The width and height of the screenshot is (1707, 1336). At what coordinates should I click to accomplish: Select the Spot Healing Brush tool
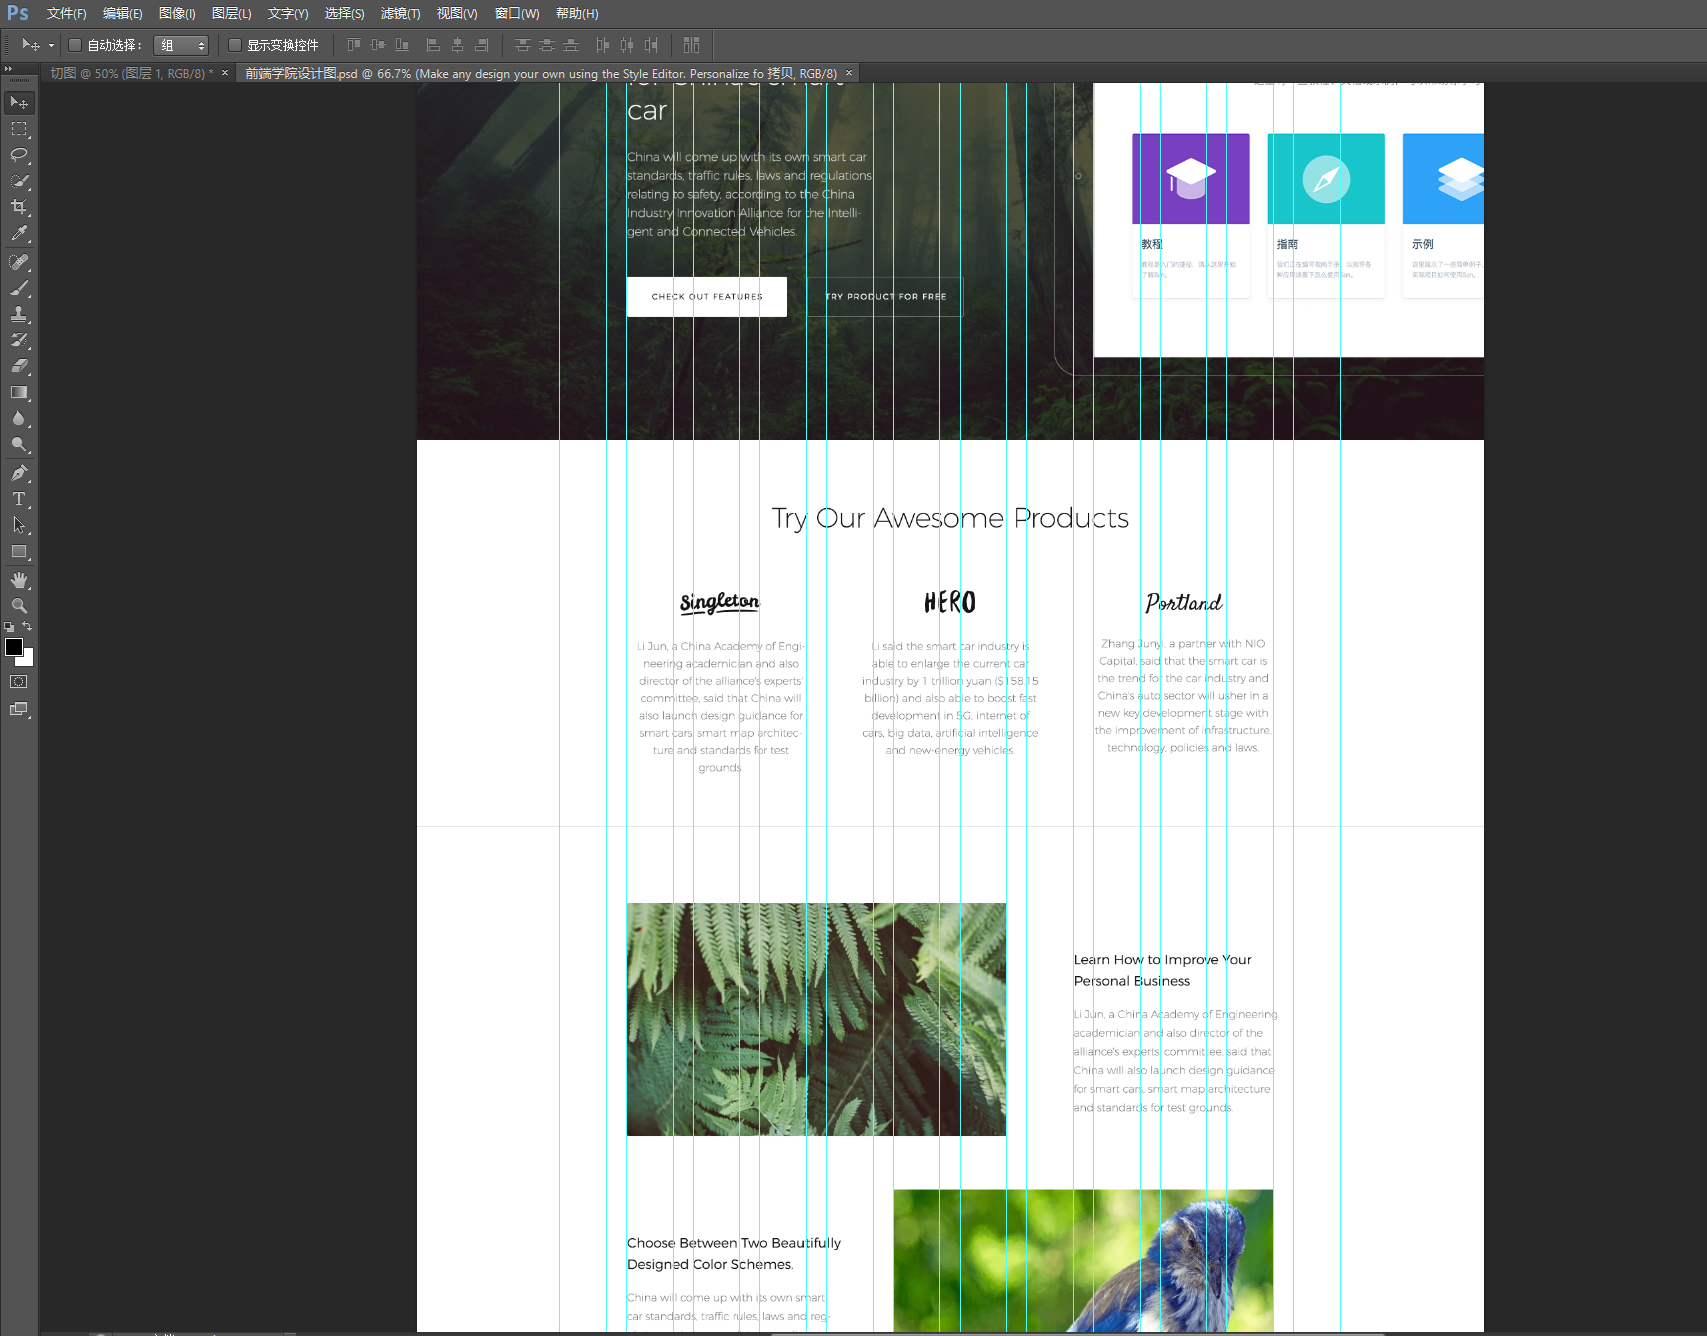[19, 262]
